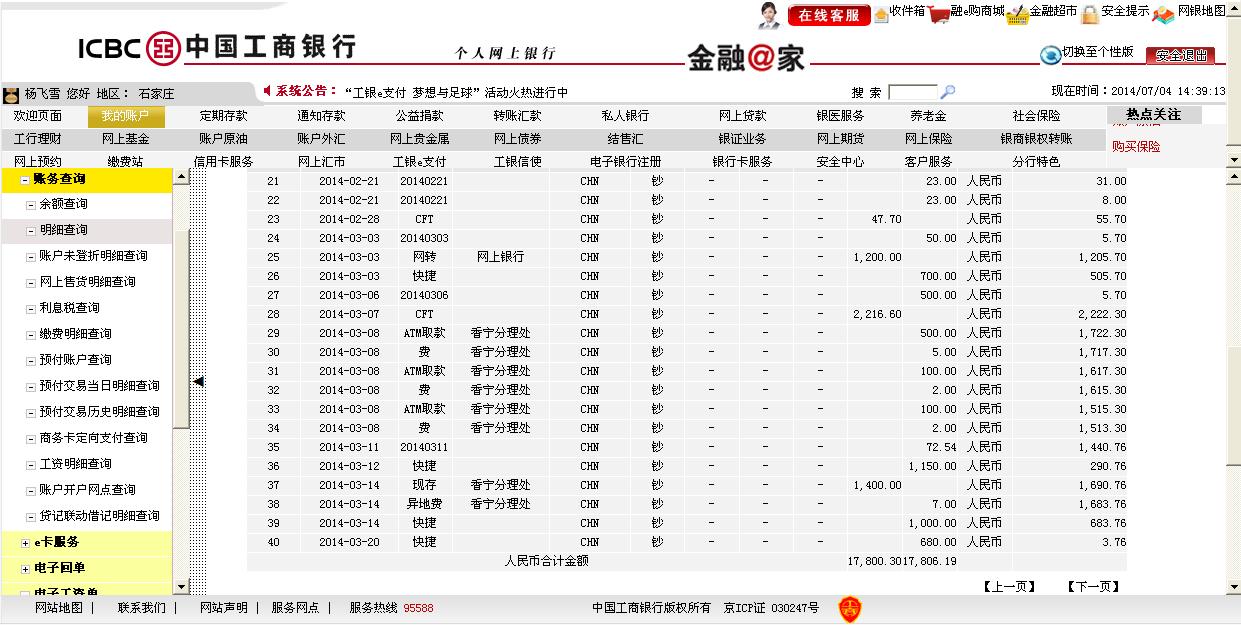Click the 网转 entry in row 25
The image size is (1241, 625).
(x=424, y=257)
